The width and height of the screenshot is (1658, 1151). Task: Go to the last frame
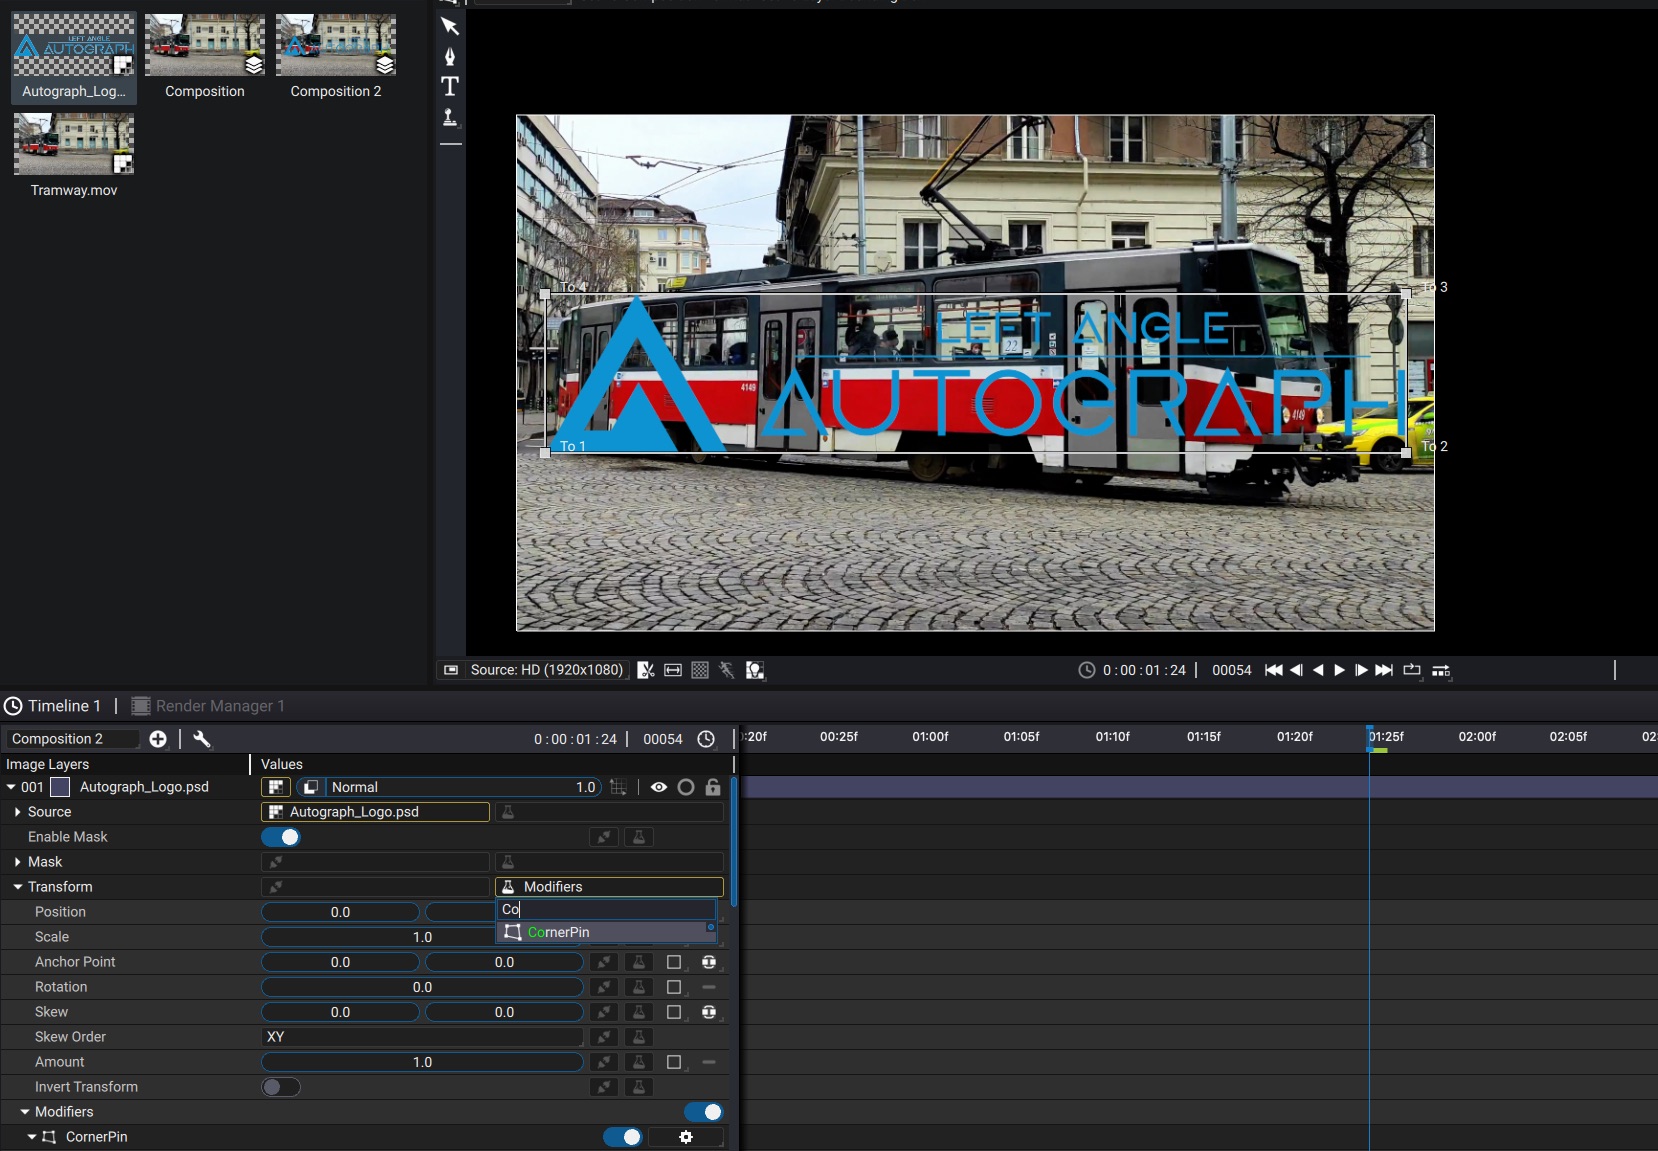click(x=1384, y=670)
